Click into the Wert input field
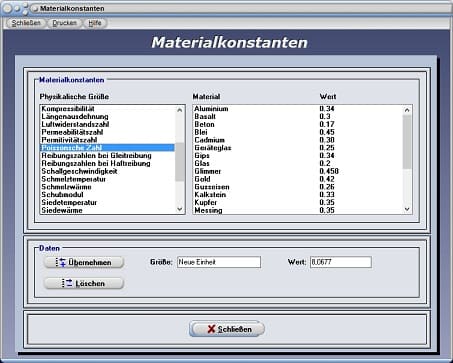The image size is (453, 363). 341,262
